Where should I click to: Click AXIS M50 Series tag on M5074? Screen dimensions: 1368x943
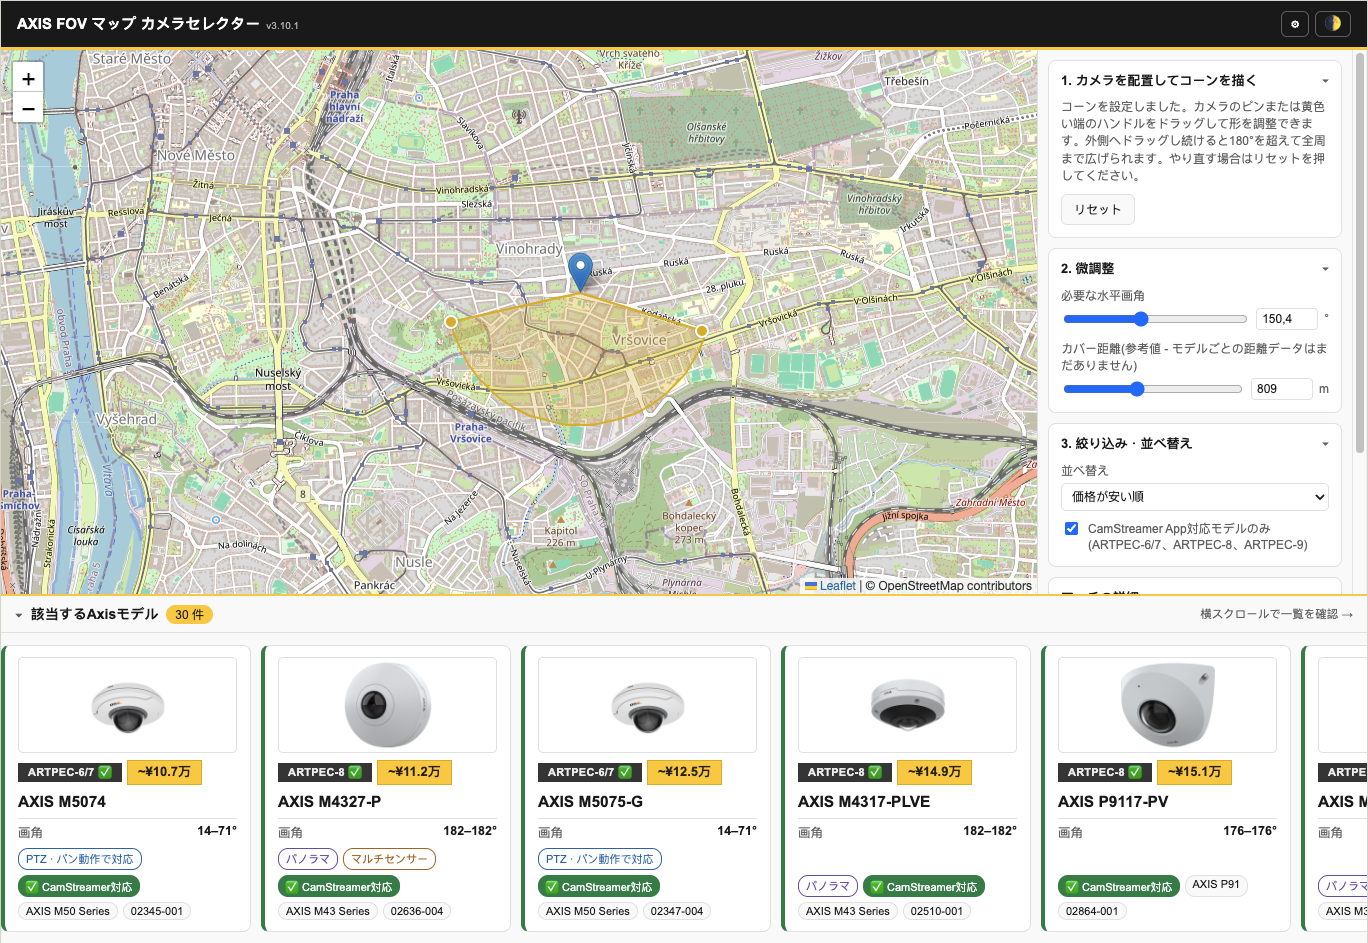68,911
